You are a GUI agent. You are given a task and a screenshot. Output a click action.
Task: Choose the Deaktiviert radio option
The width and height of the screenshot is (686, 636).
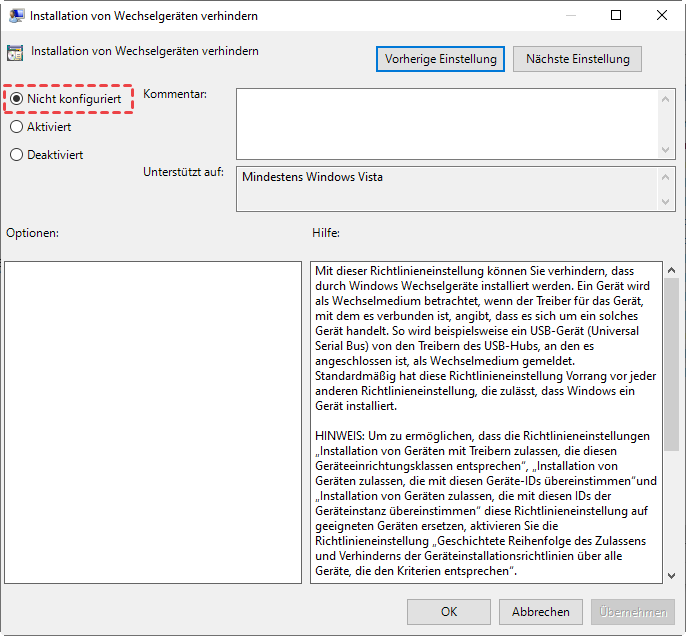17,155
